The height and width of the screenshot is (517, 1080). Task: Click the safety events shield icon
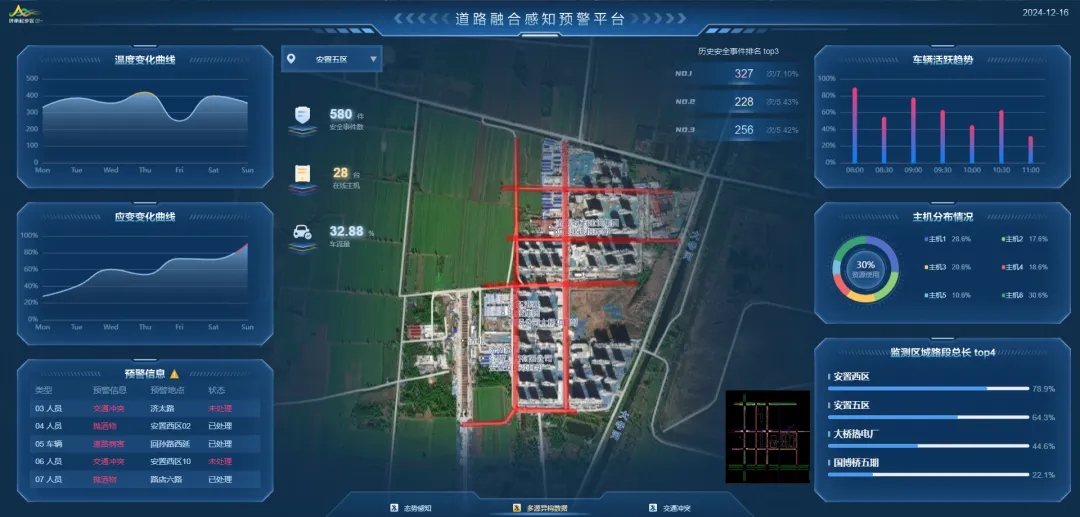(300, 117)
